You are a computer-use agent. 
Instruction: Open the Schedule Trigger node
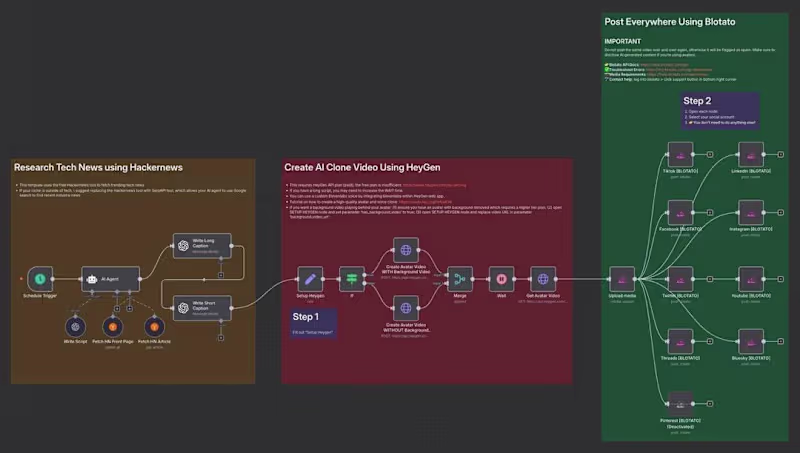coord(40,279)
